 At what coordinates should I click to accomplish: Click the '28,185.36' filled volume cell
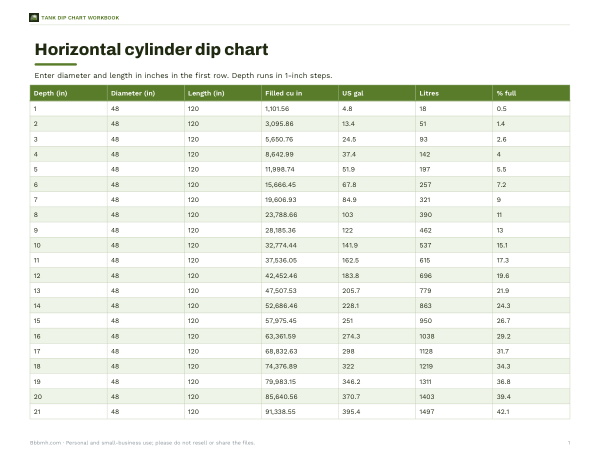pyautogui.click(x=300, y=230)
